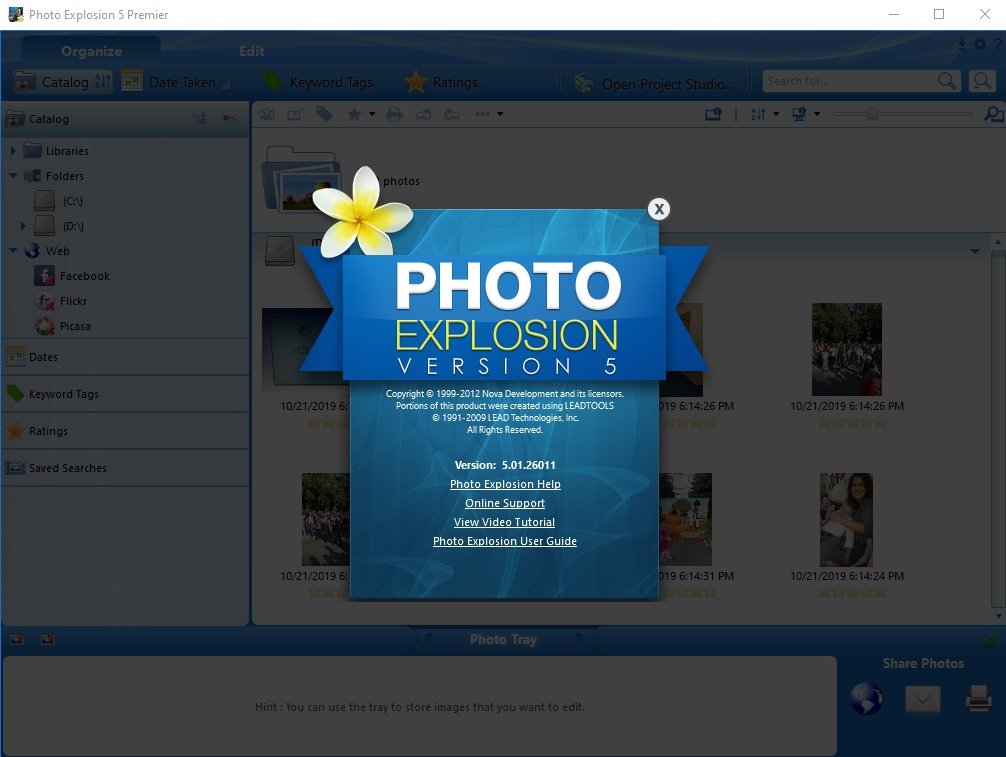The image size is (1006, 757).
Task: Click the scrollbar up arrow in photo browser
Action: click(998, 242)
